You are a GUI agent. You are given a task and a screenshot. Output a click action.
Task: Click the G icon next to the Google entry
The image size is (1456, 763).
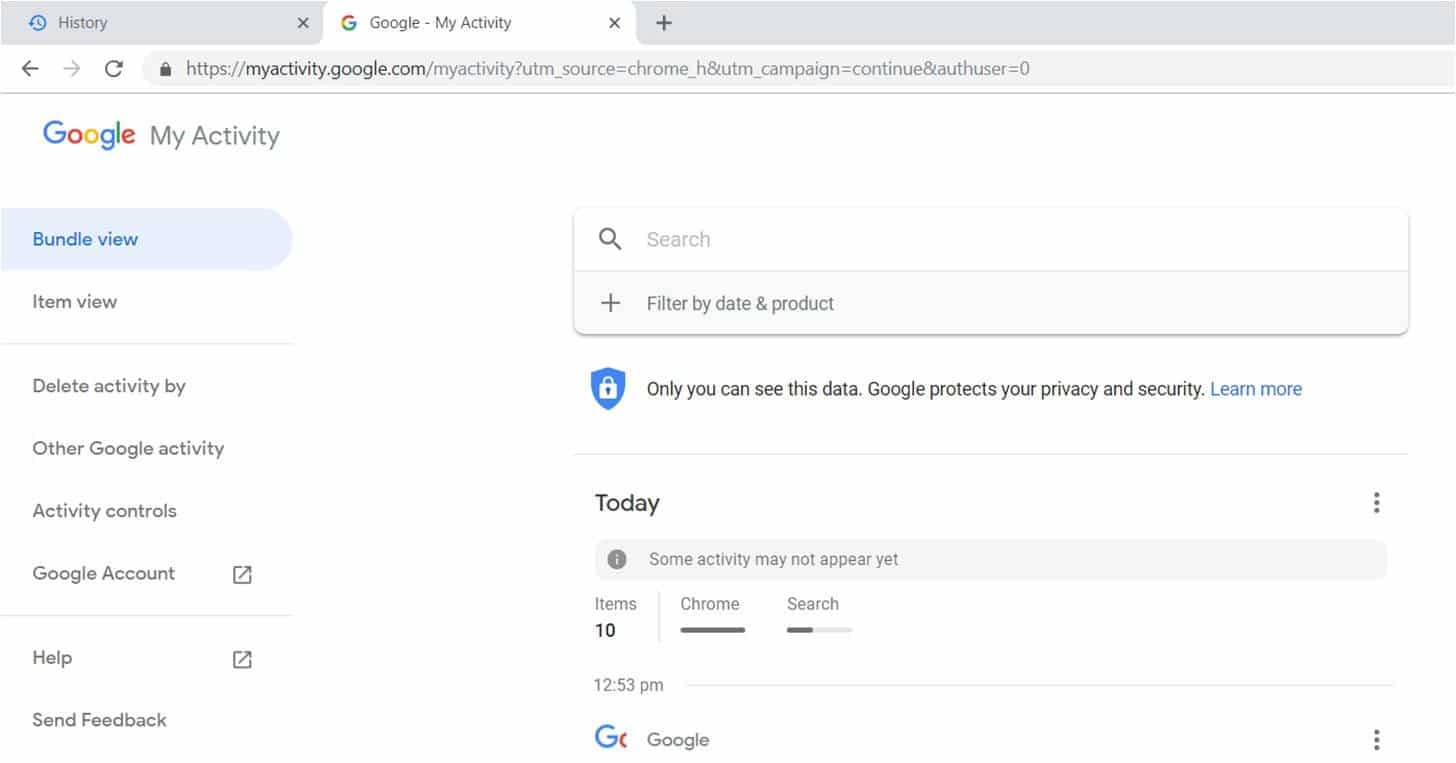[611, 738]
